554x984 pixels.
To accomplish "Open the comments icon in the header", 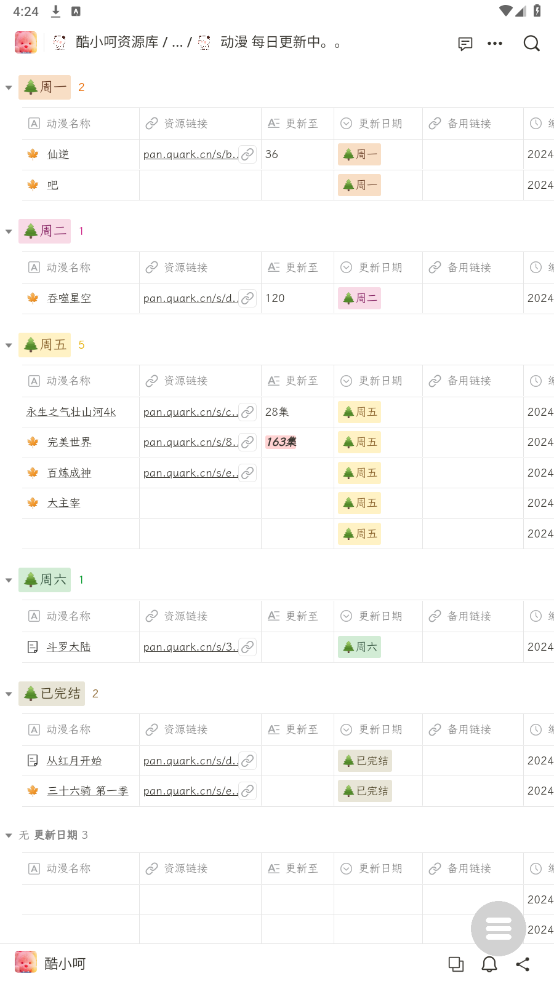I will pyautogui.click(x=465, y=43).
